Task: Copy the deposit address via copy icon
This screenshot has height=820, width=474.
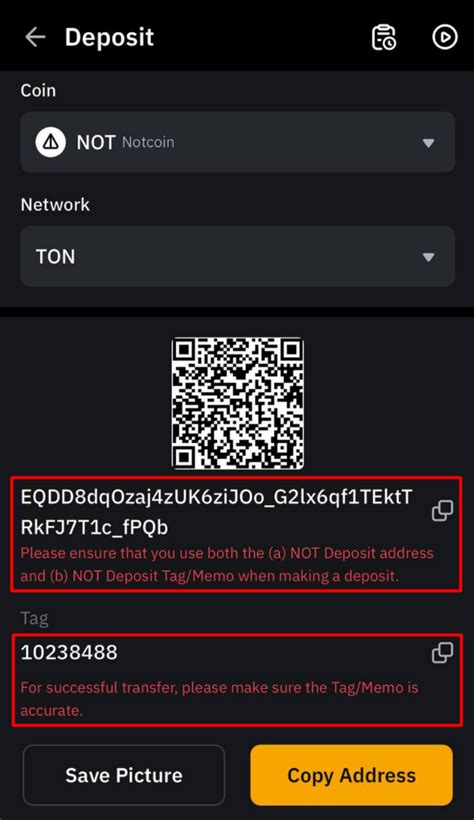Action: click(x=442, y=510)
